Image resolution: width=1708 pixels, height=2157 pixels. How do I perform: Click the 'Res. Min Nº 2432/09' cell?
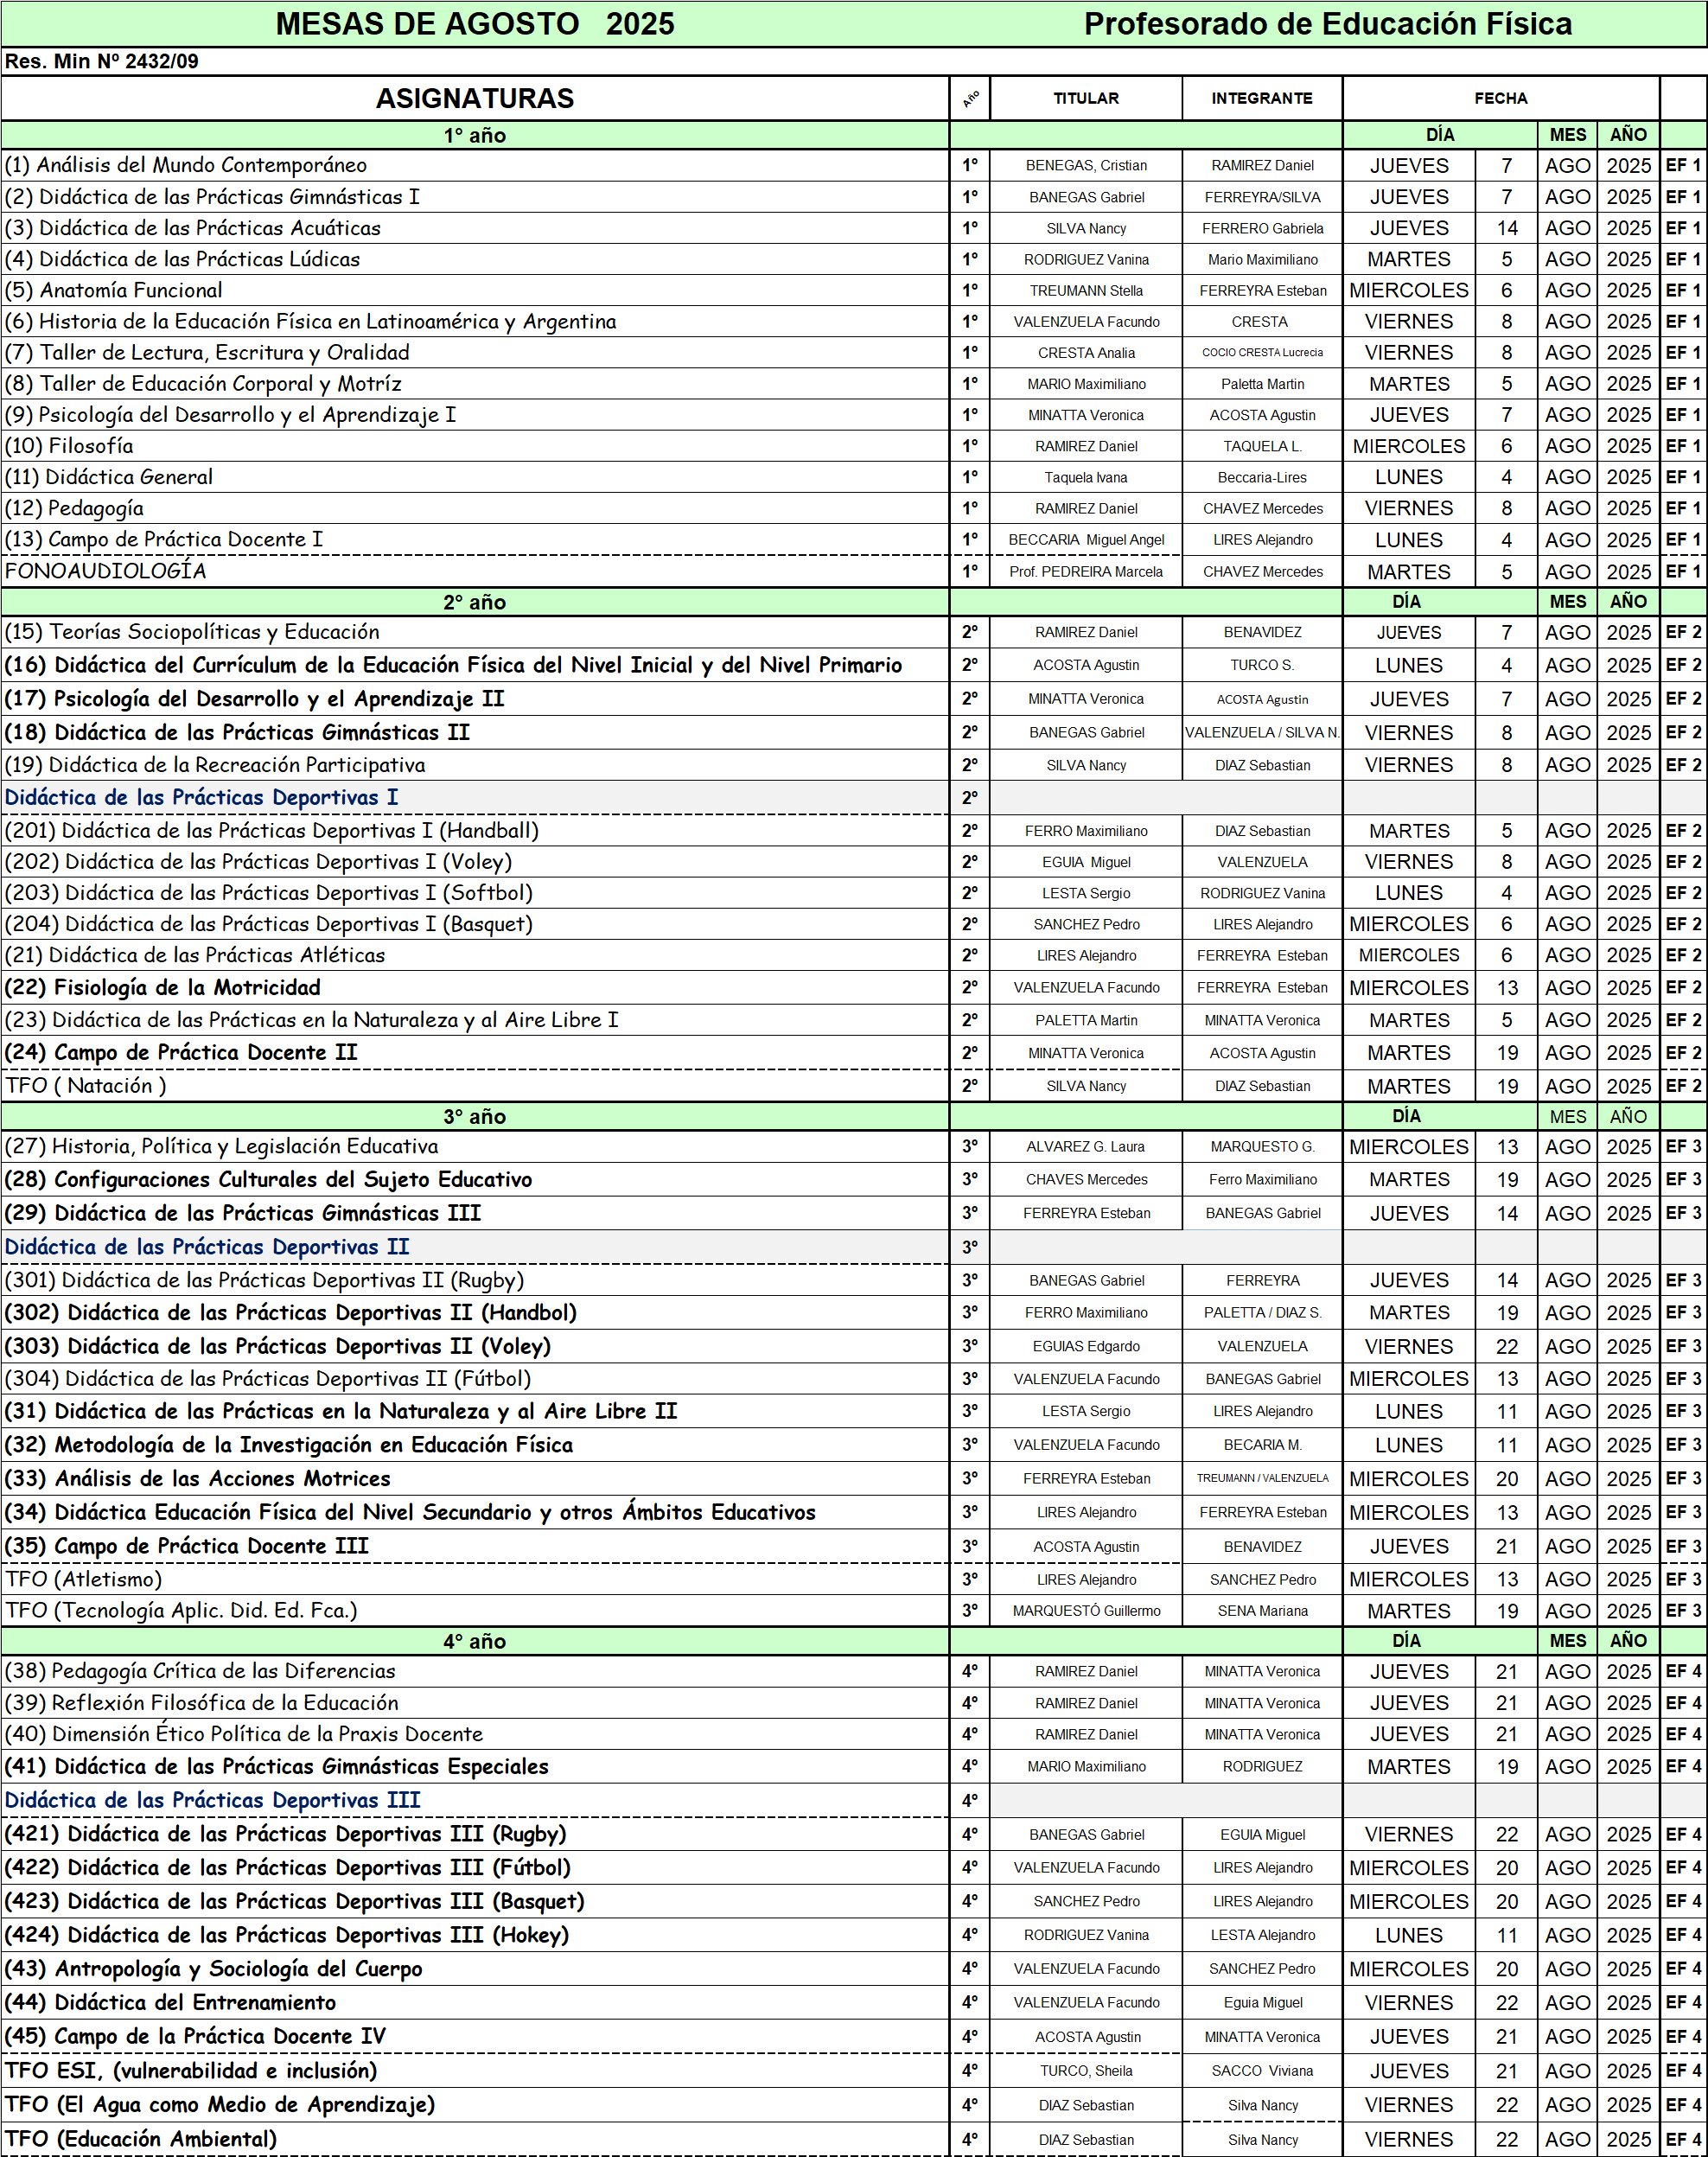tap(102, 61)
